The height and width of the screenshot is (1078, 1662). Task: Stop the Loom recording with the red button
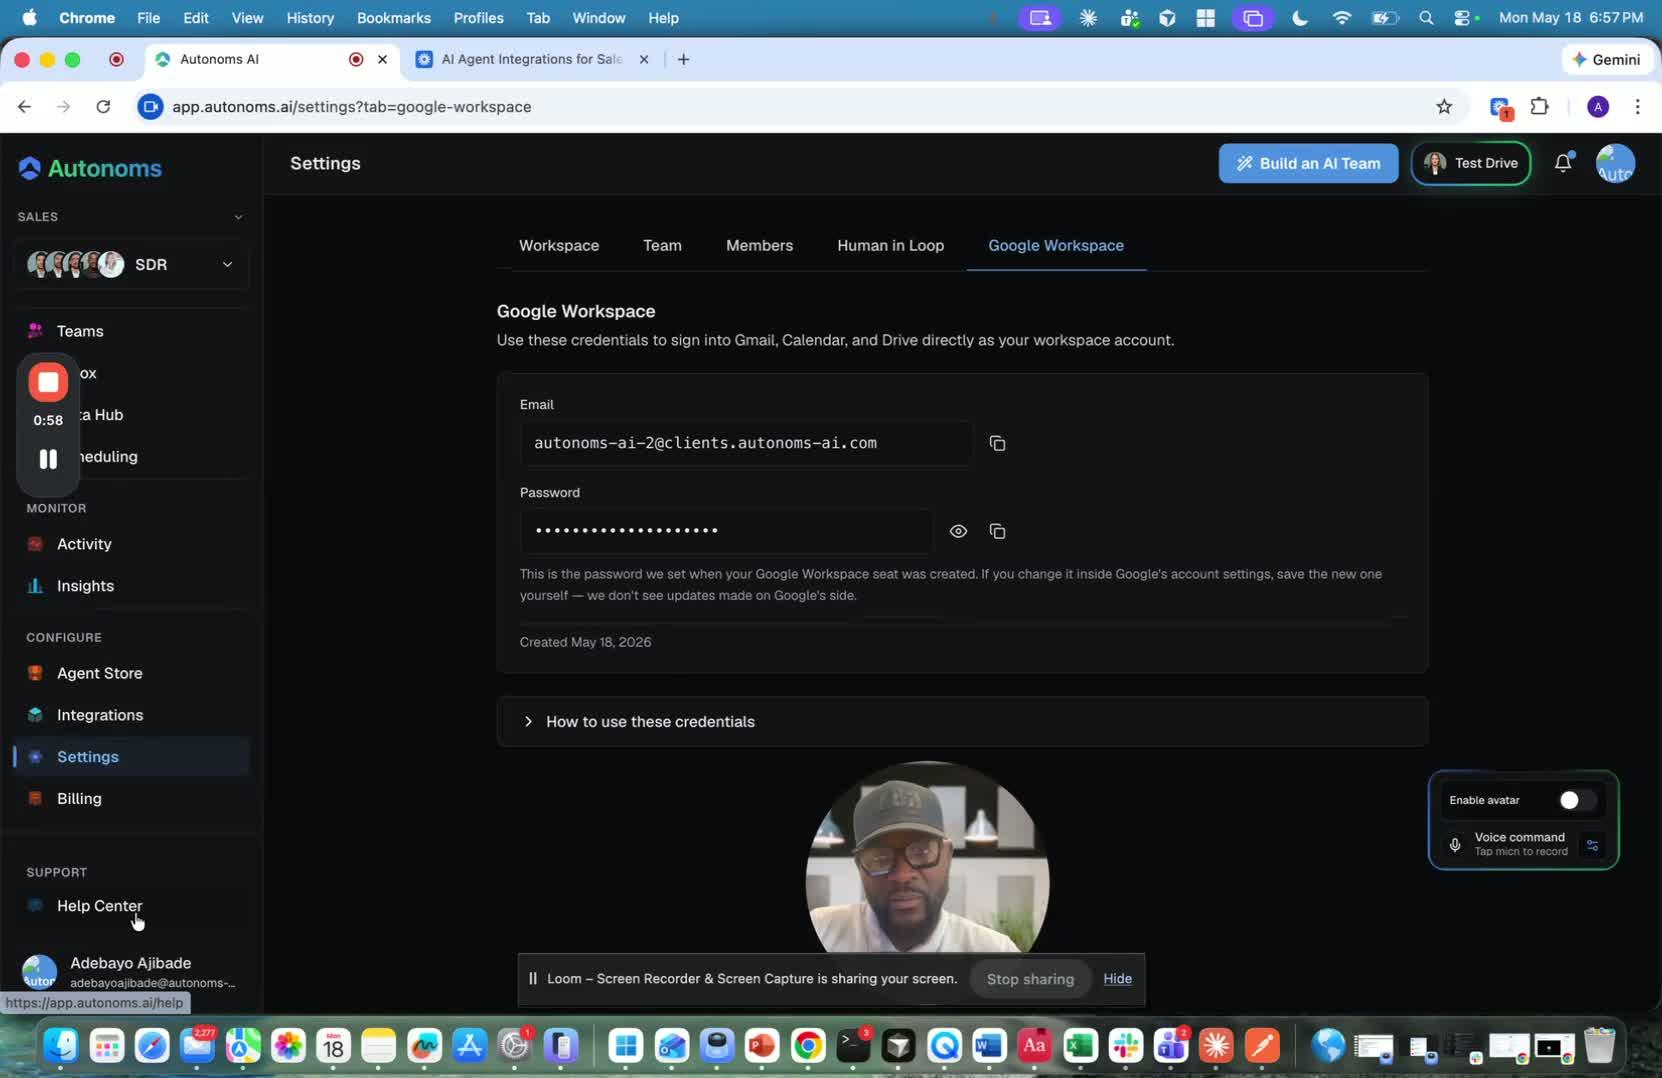[x=48, y=382]
